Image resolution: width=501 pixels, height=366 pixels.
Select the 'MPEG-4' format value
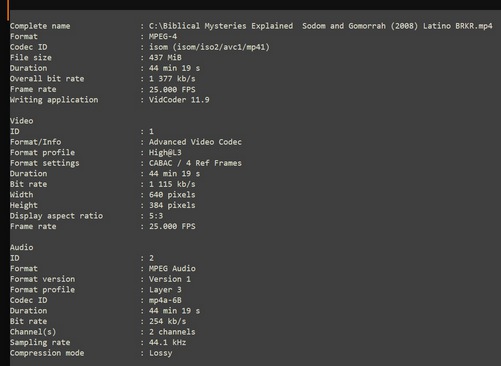tap(163, 36)
